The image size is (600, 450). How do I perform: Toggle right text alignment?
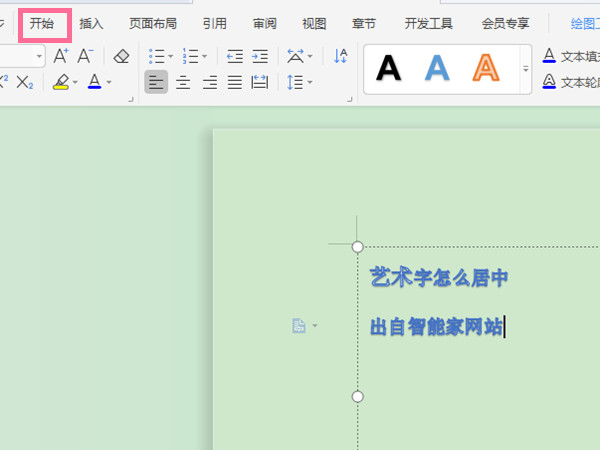pos(208,83)
